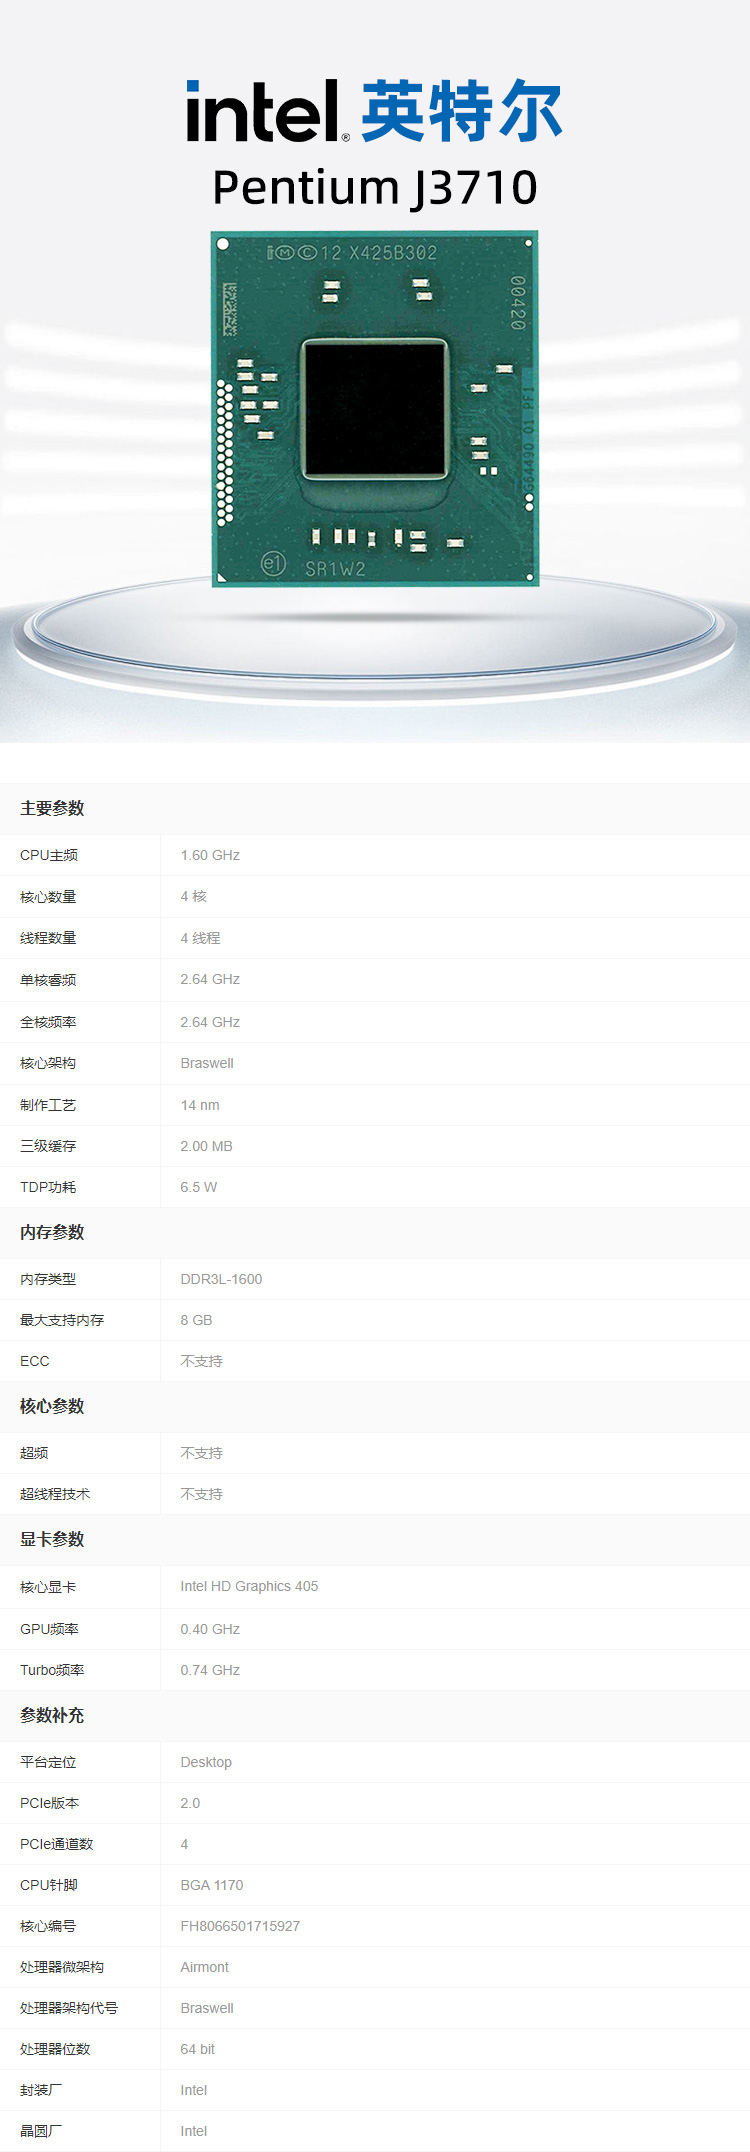750x2152 pixels.
Task: Select the CPU主频 label
Action: pyautogui.click(x=49, y=855)
